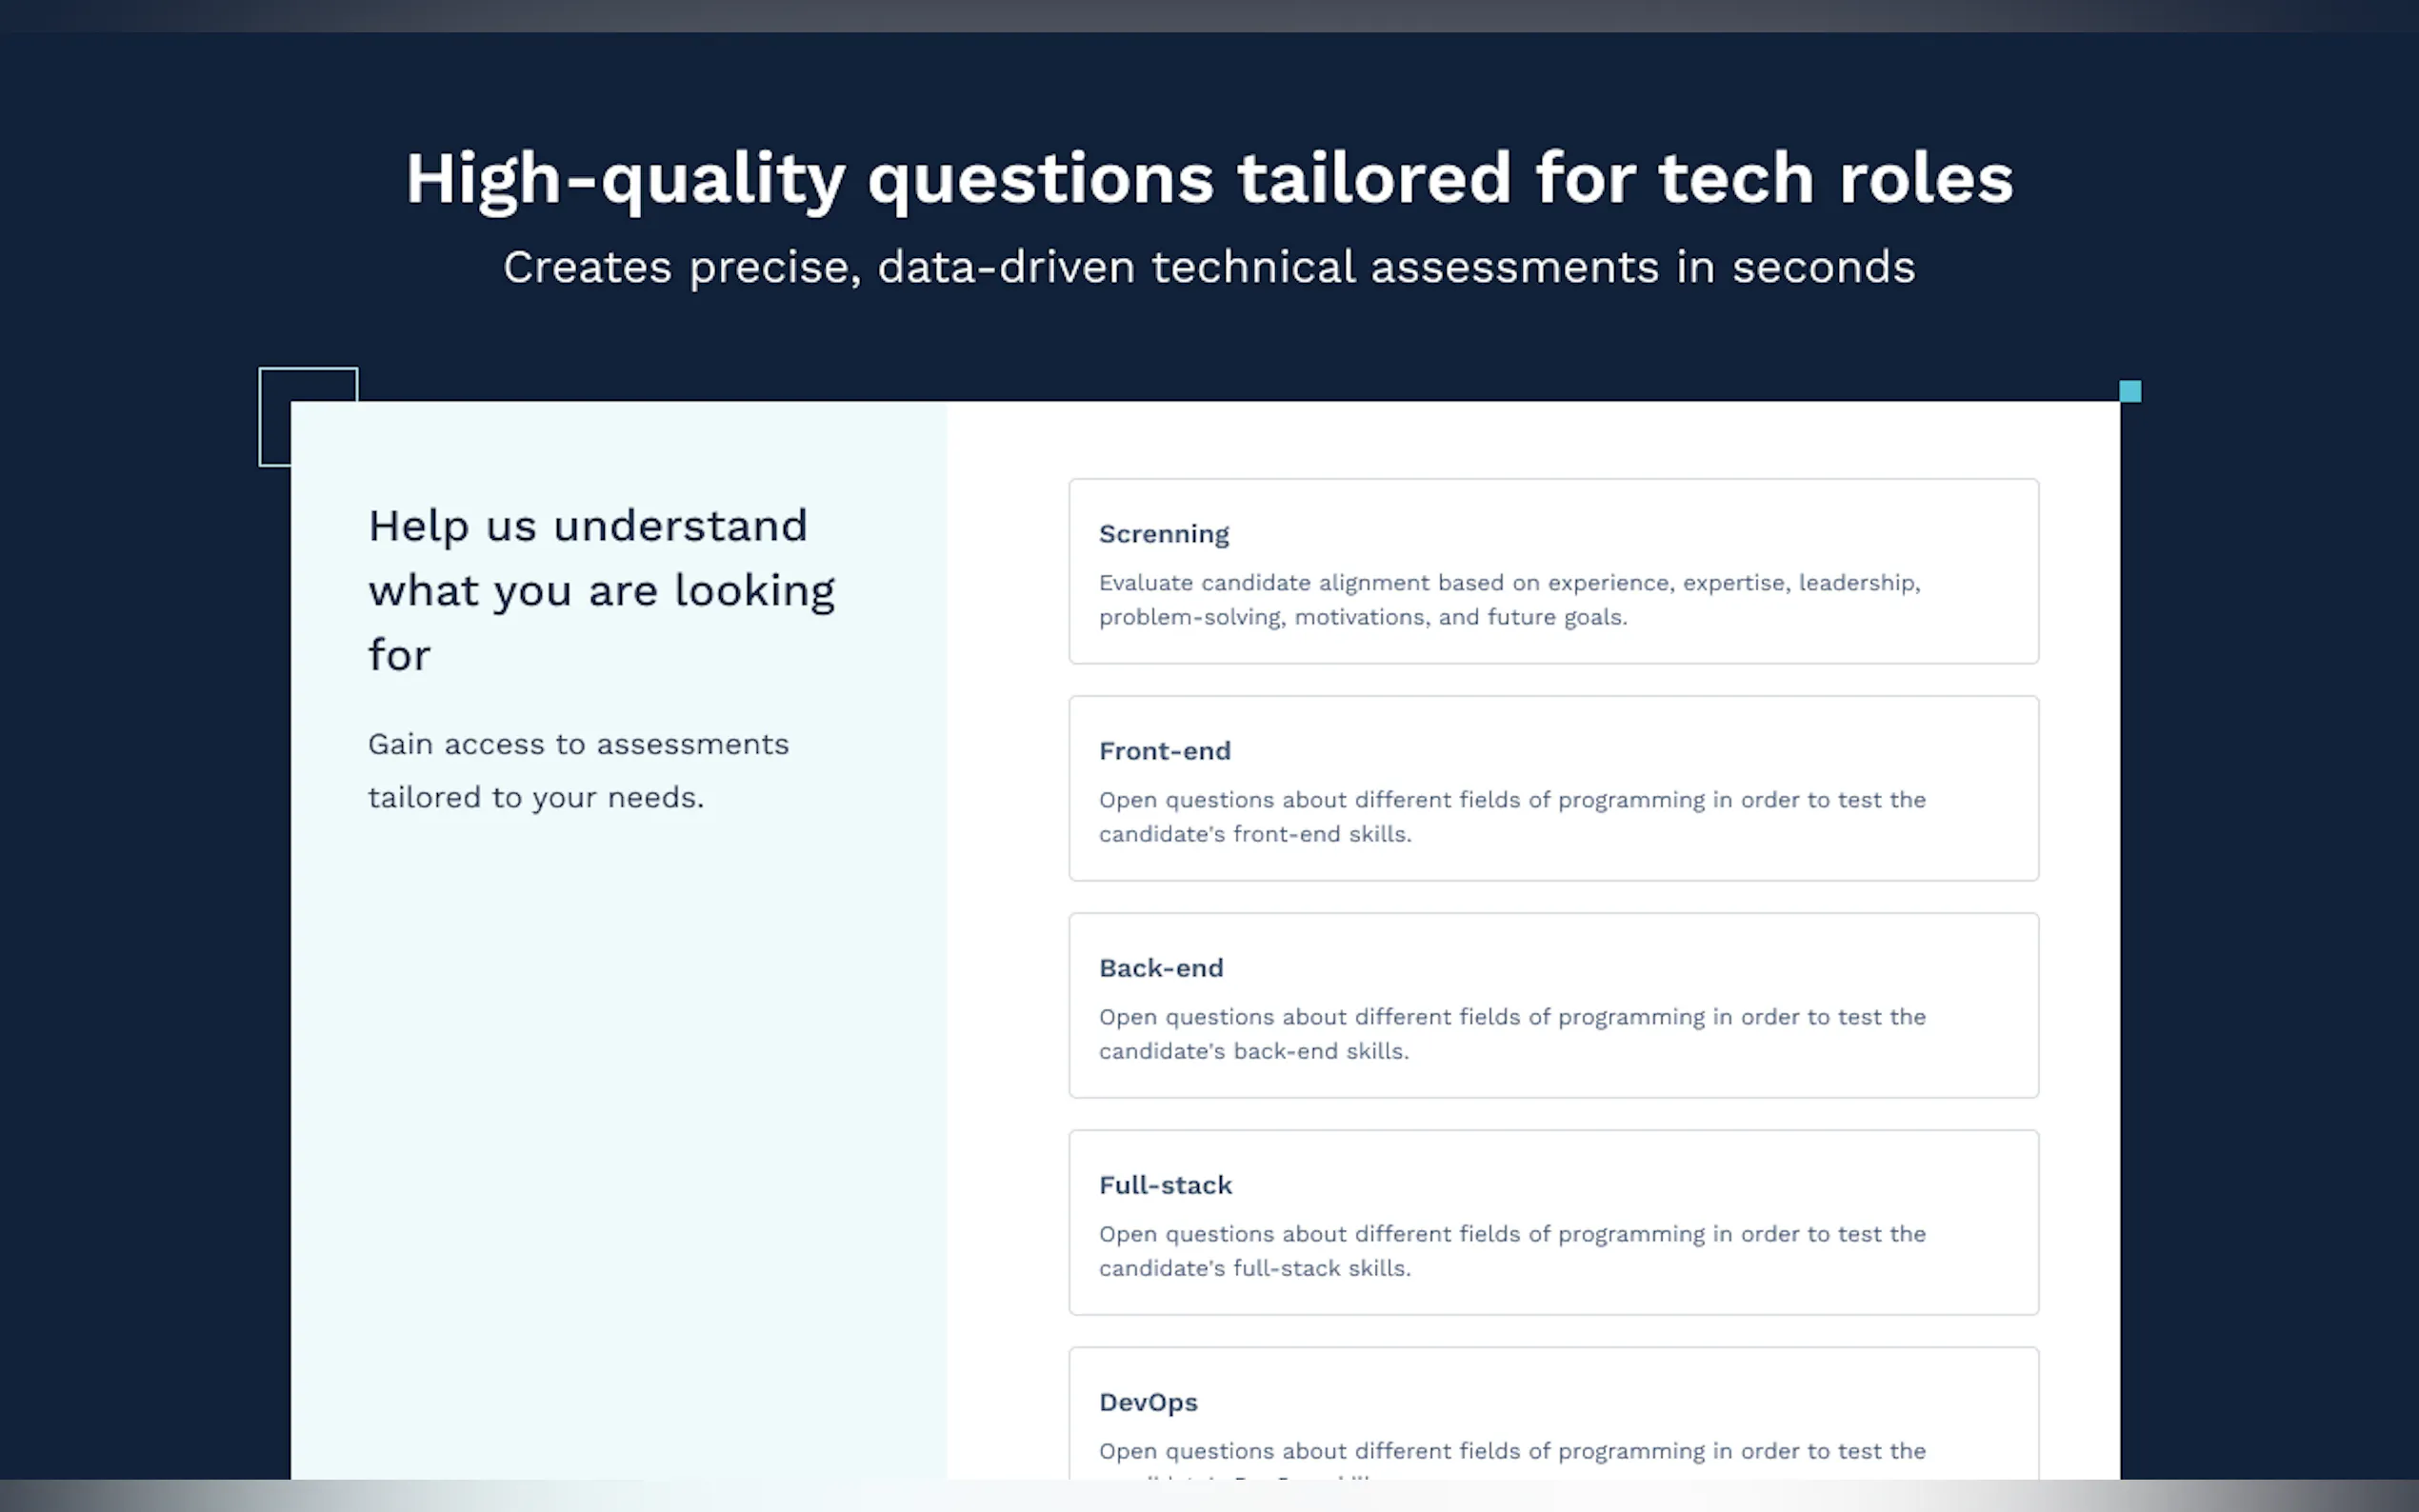
Task: Click the 'Full-stack' card title
Action: coord(1165,1185)
